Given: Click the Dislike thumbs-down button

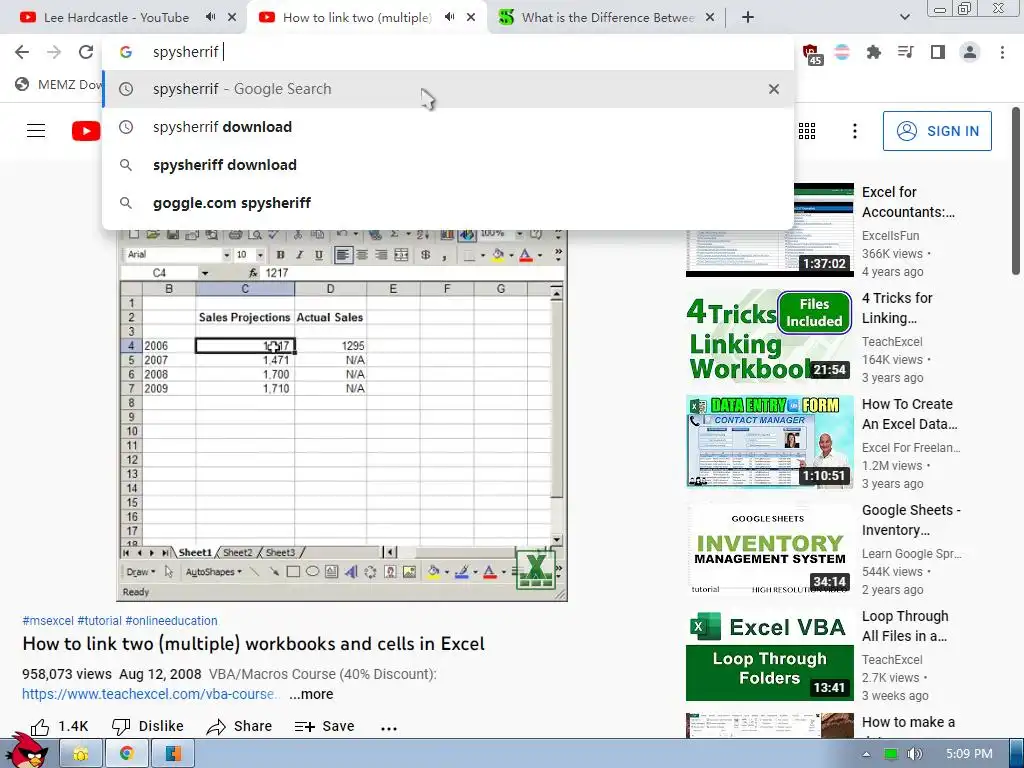Looking at the screenshot, I should 148,726.
